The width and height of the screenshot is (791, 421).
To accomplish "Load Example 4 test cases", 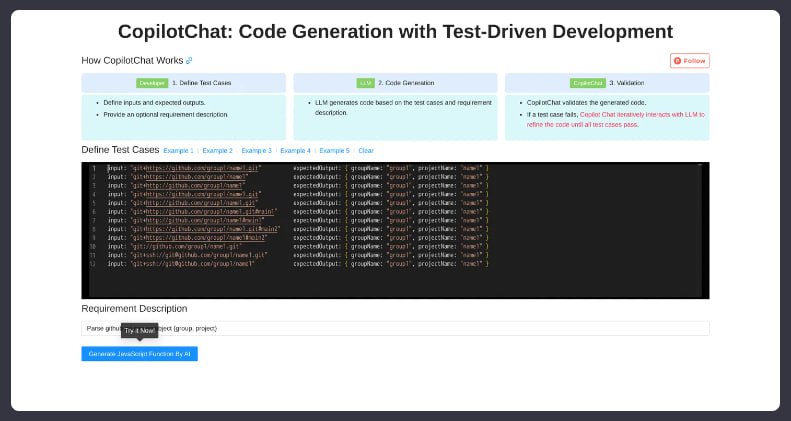I will tap(296, 151).
